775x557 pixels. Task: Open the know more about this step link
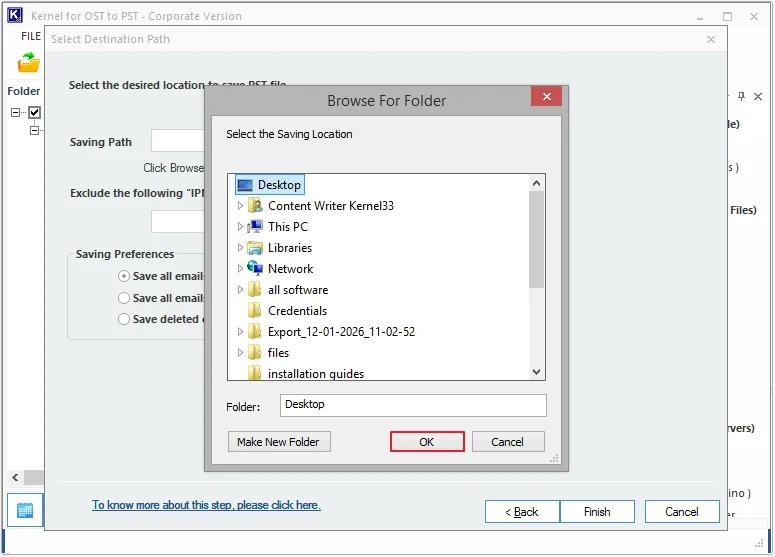[206, 505]
